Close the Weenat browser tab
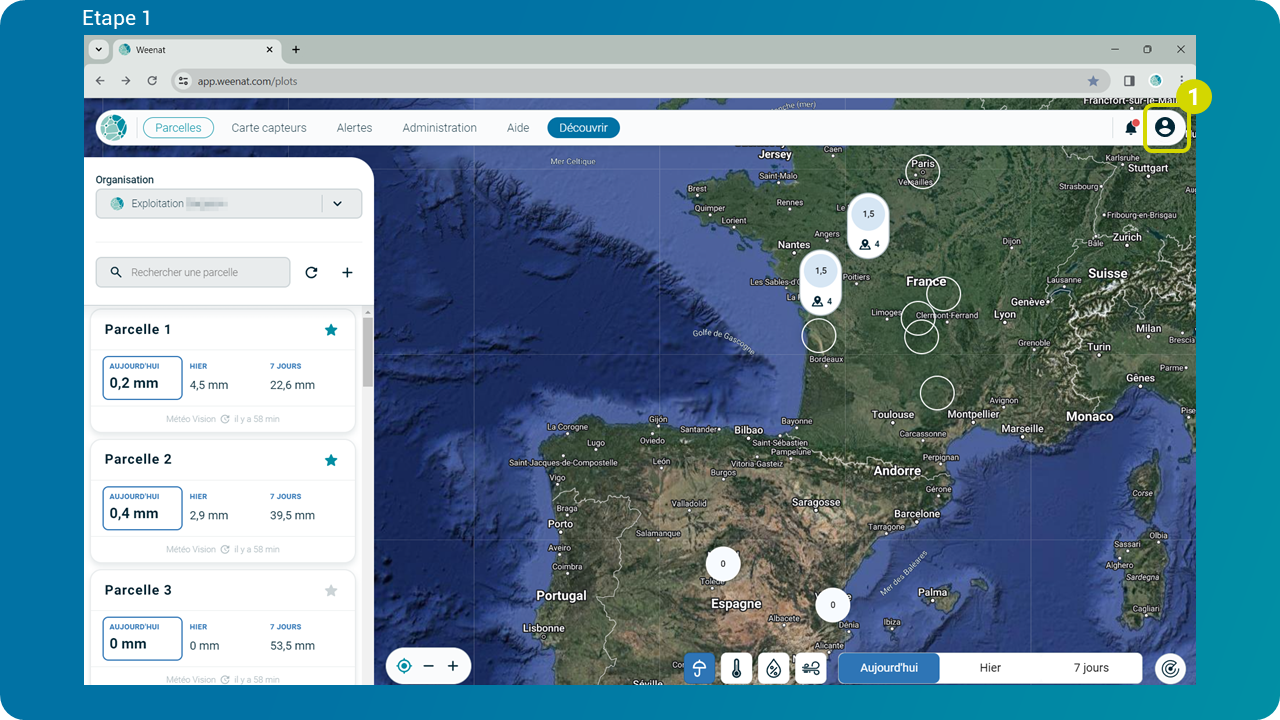The width and height of the screenshot is (1280, 720). 270,49
